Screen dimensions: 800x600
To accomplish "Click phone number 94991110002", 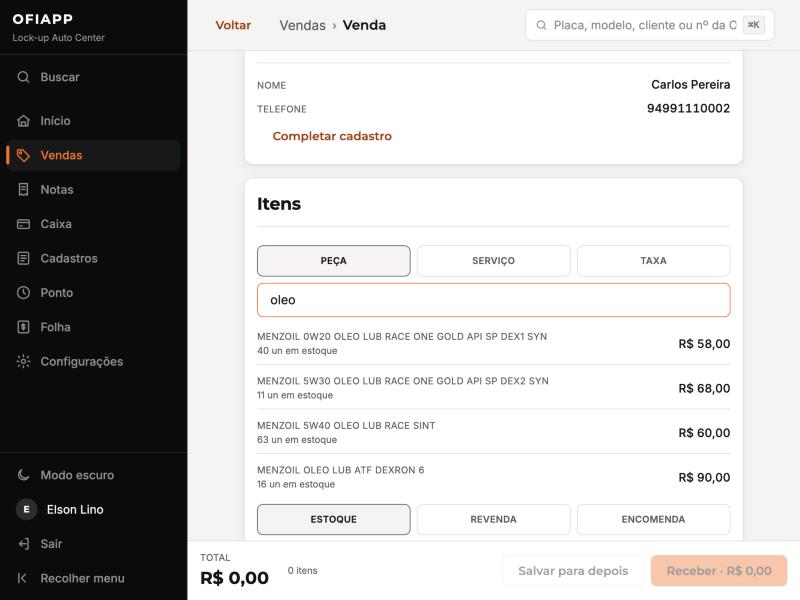I will (688, 108).
